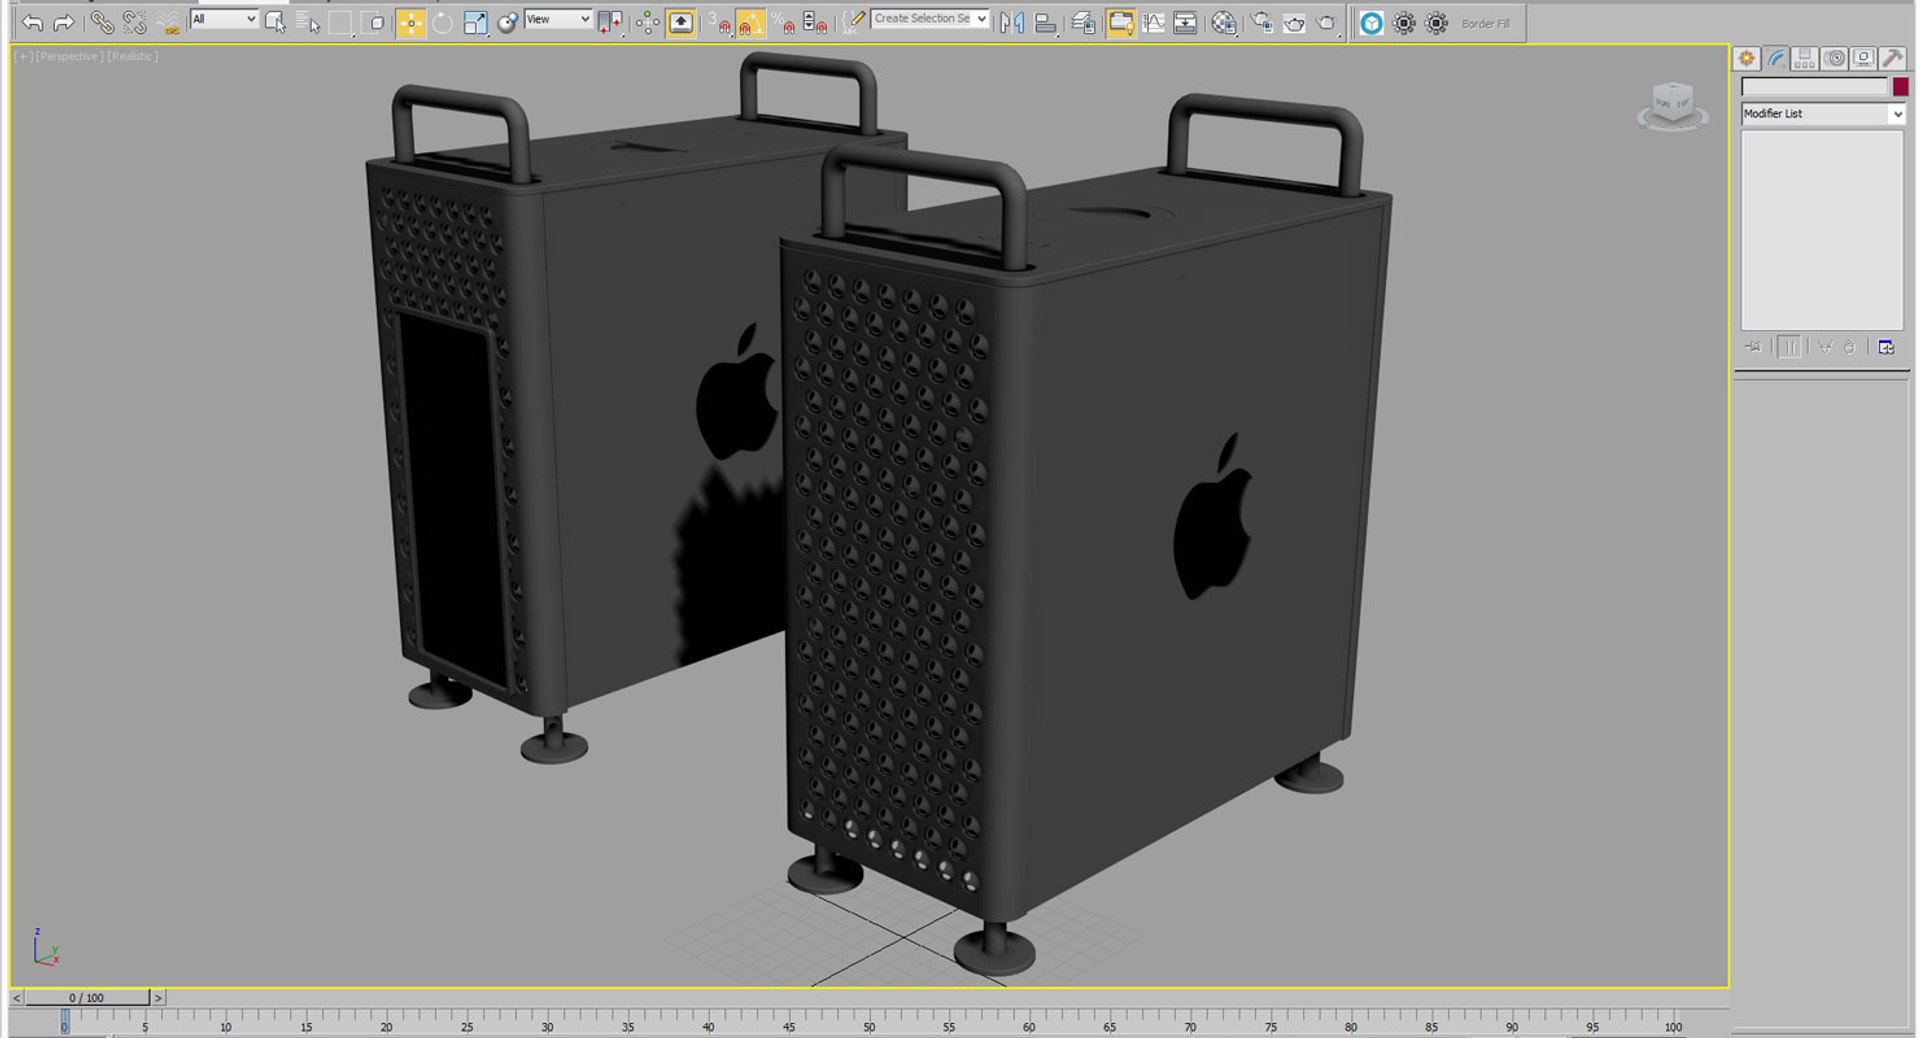The image size is (1920, 1038).
Task: Switch to the Hierarchy panel tab
Action: [1804, 59]
